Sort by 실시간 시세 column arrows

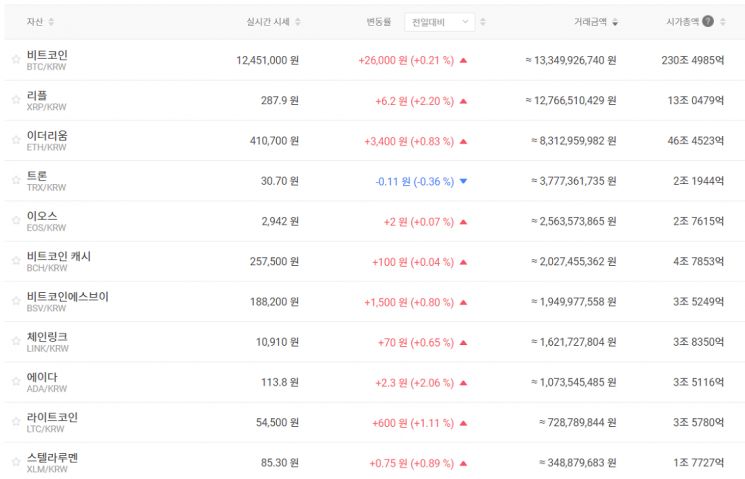[x=298, y=22]
